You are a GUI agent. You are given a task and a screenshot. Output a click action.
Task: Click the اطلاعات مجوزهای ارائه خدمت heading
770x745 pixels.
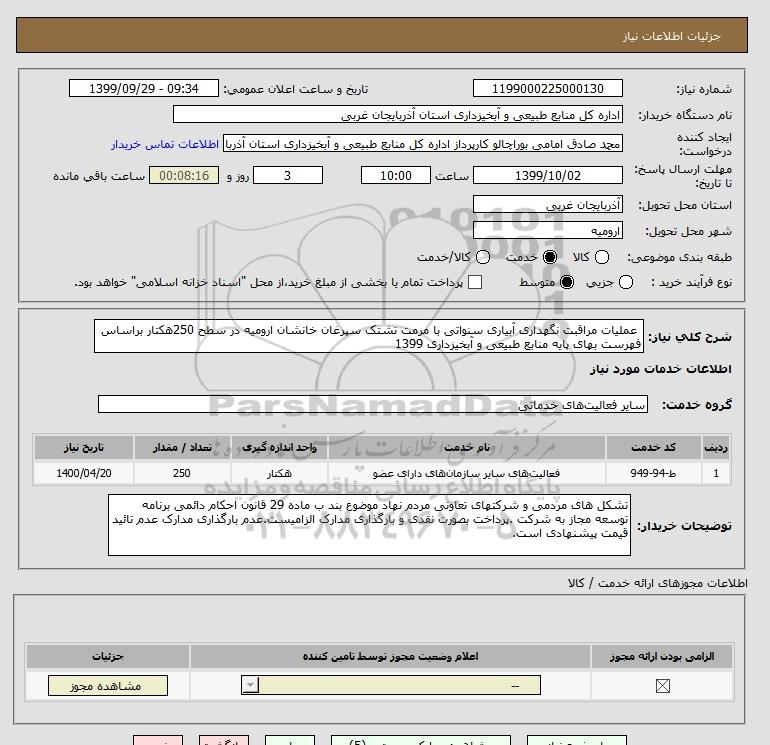(x=658, y=583)
